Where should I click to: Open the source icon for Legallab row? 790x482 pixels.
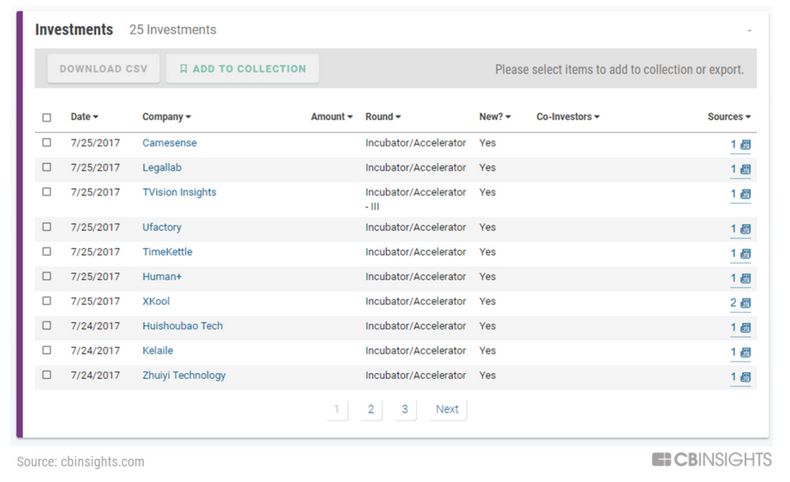tap(745, 170)
